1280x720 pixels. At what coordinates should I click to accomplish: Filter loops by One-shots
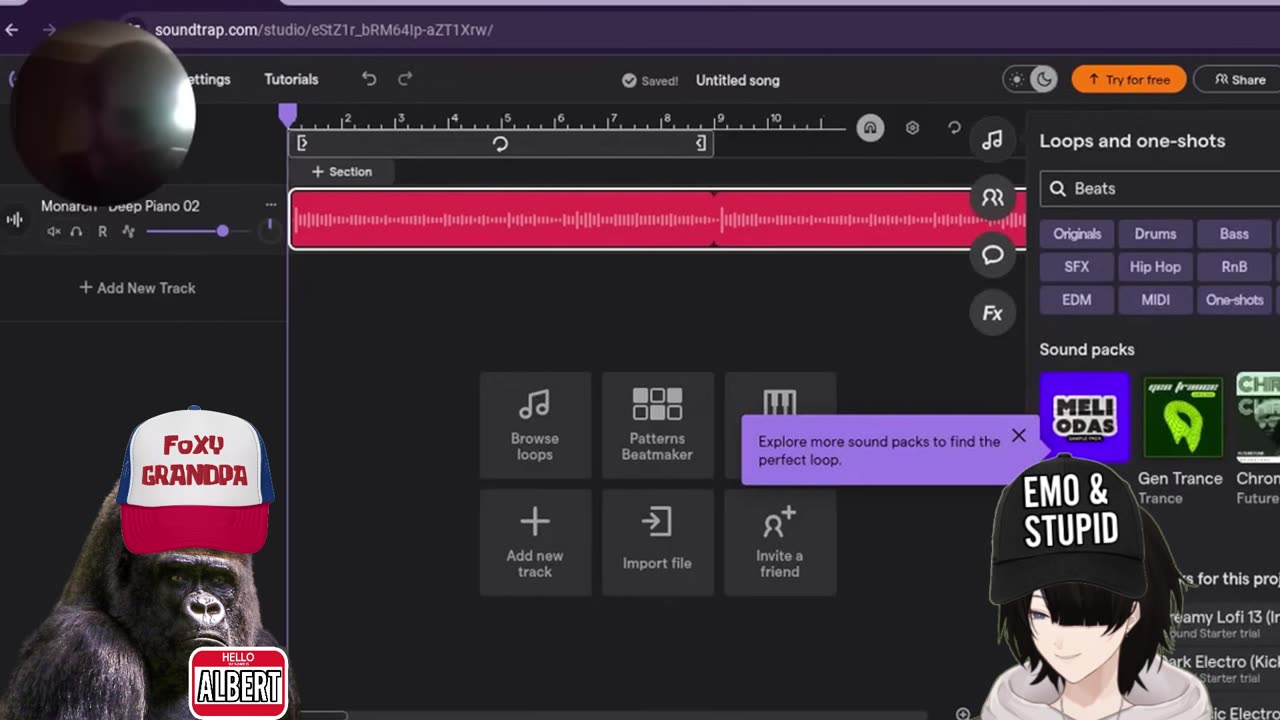click(1234, 300)
